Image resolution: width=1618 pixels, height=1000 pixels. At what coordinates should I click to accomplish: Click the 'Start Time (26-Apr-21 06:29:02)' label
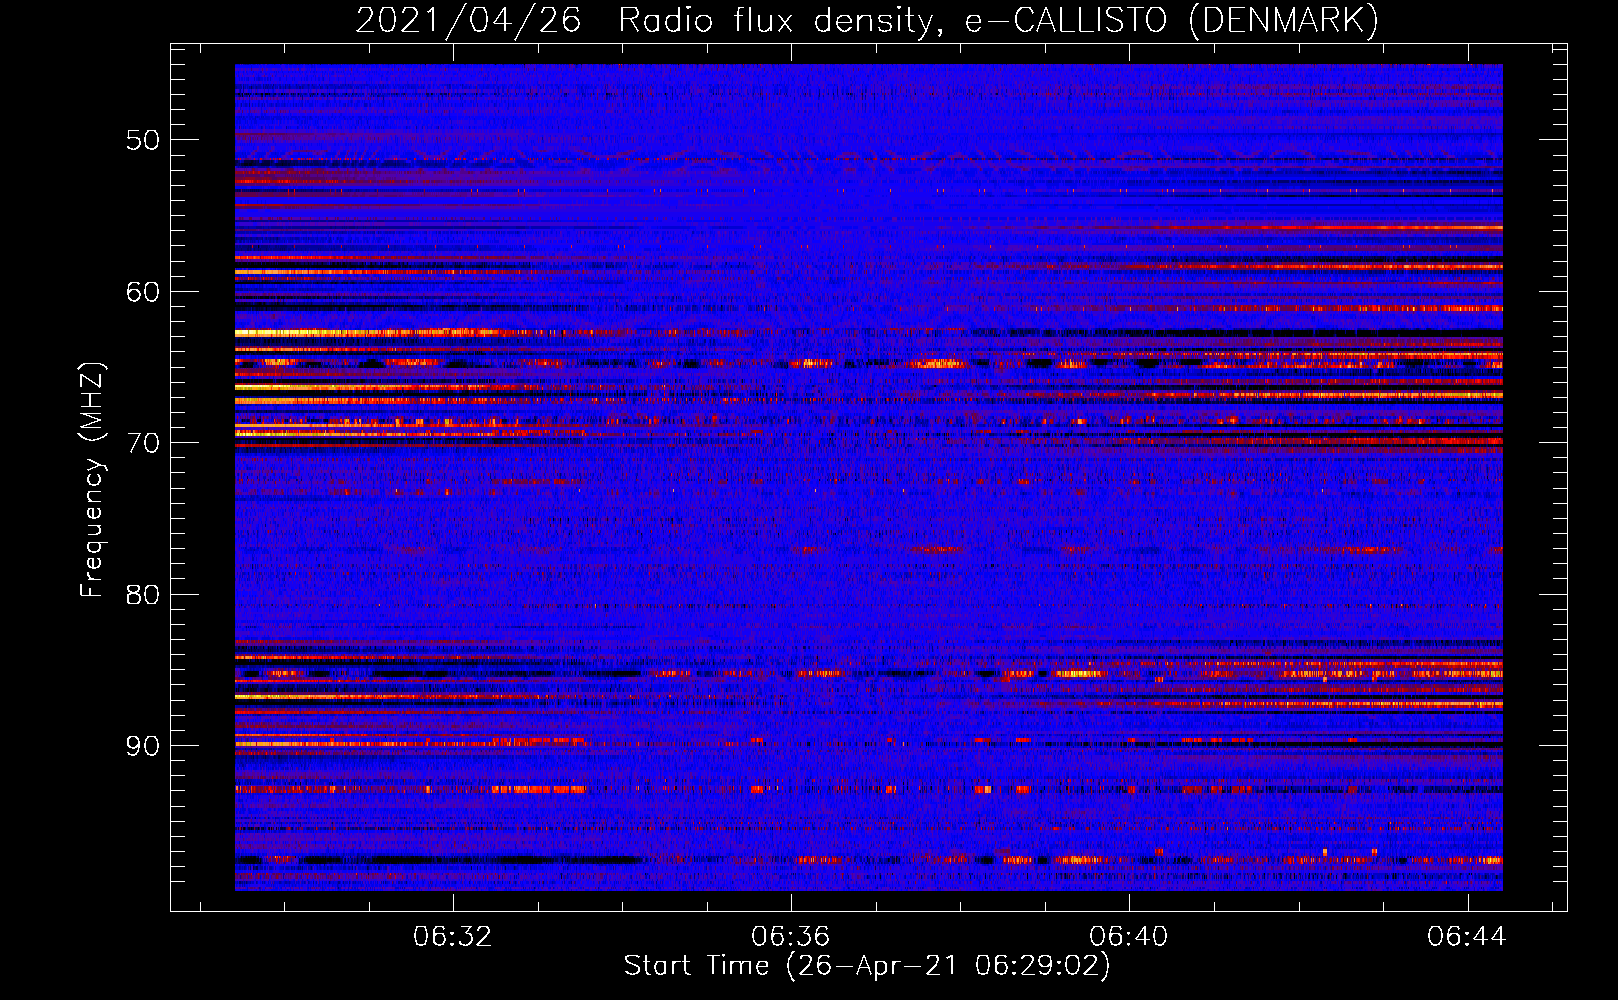pos(867,966)
